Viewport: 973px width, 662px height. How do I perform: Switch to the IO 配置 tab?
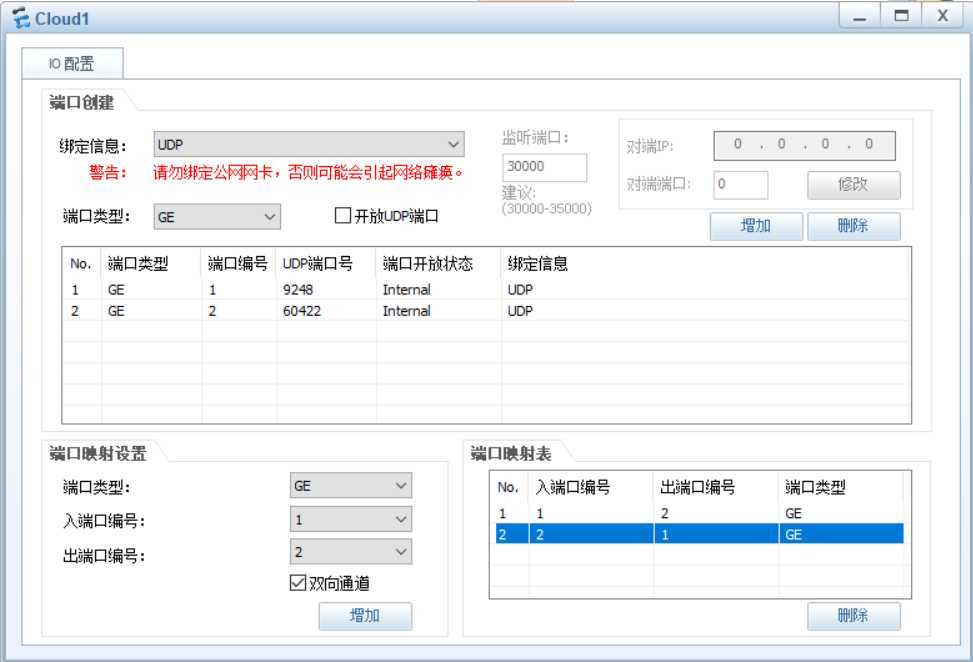[74, 62]
